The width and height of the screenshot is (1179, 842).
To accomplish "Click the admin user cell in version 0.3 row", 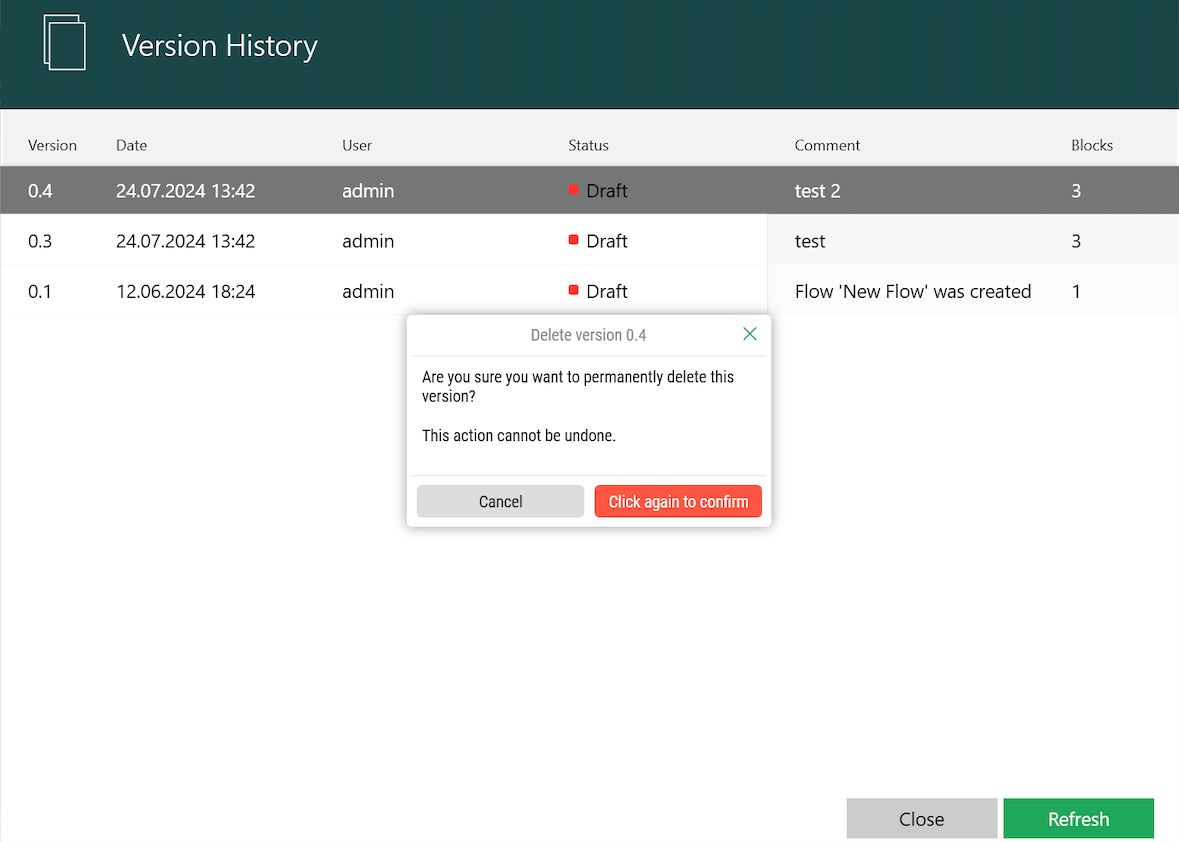I will [x=368, y=241].
